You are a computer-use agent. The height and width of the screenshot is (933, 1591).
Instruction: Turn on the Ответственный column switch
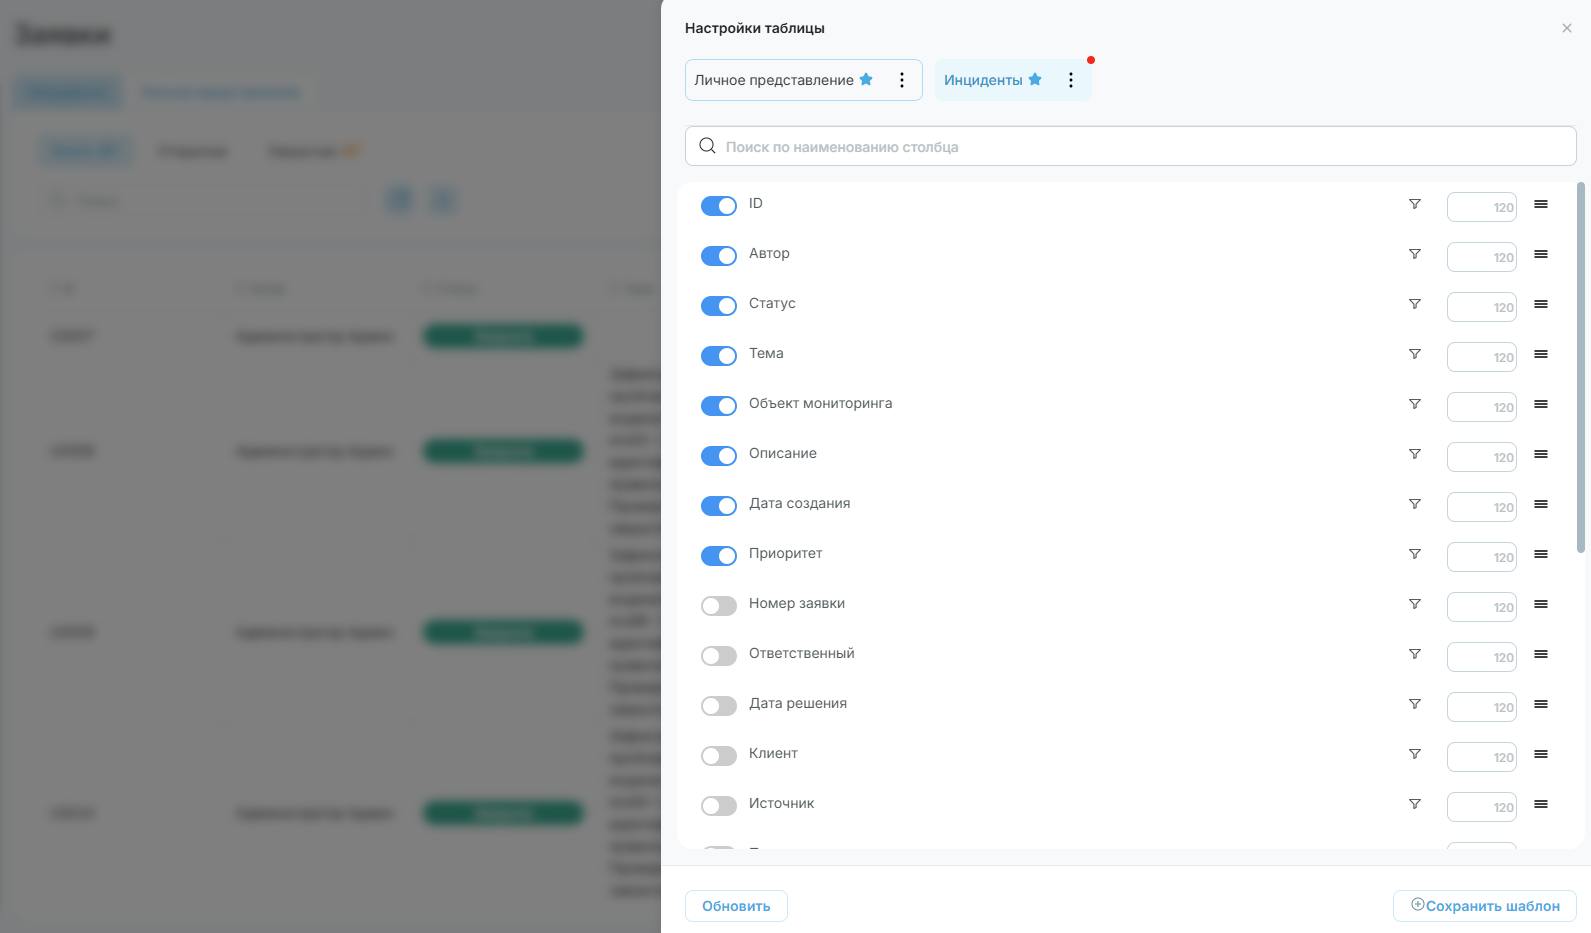point(719,656)
